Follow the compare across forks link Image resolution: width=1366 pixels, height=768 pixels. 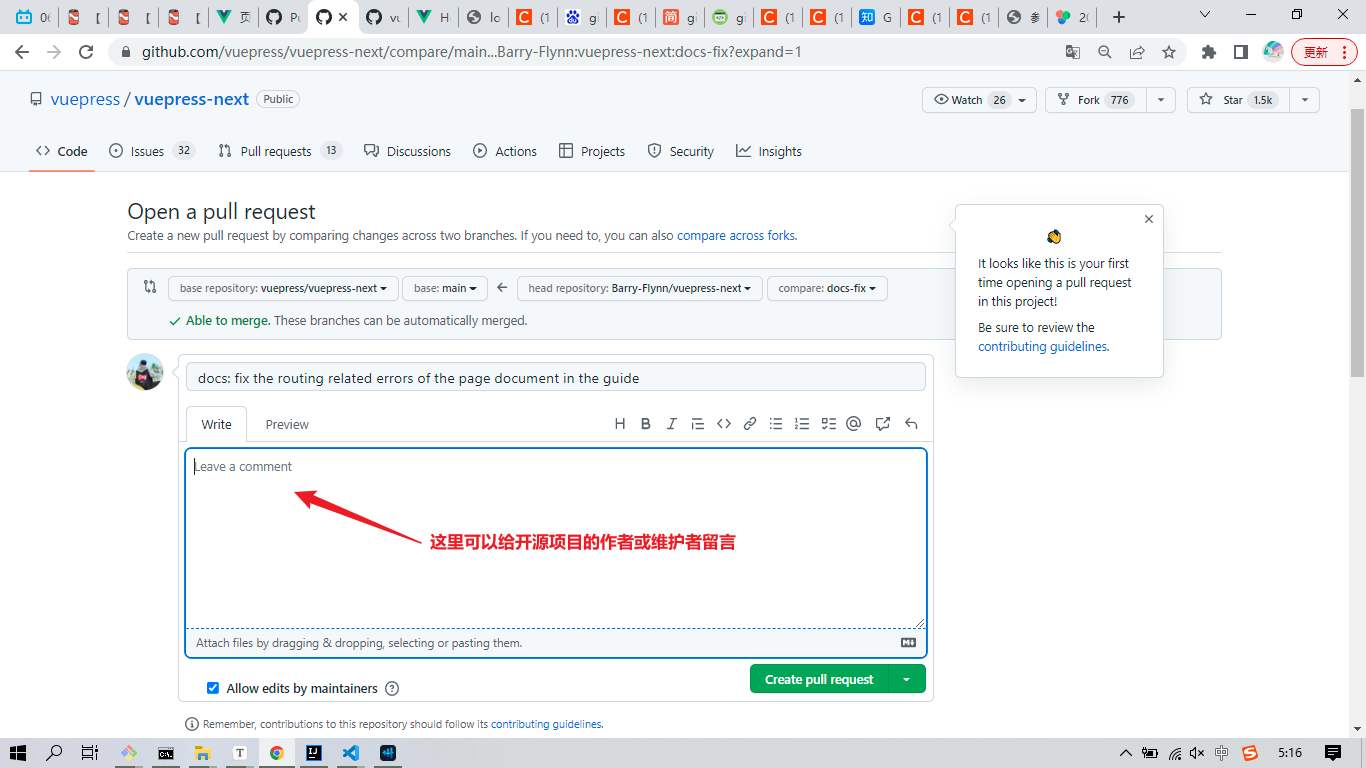736,236
